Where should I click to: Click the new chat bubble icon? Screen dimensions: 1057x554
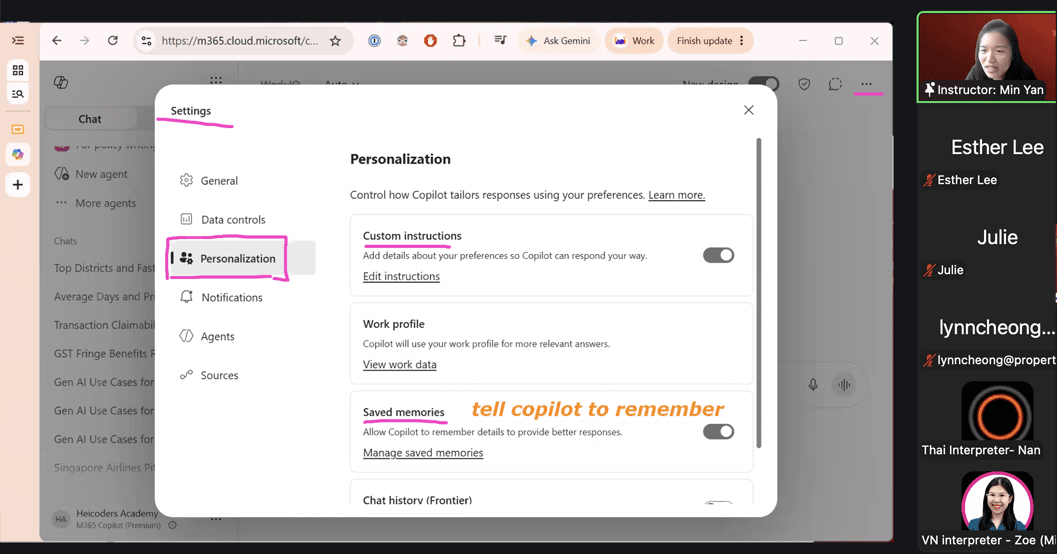click(835, 84)
